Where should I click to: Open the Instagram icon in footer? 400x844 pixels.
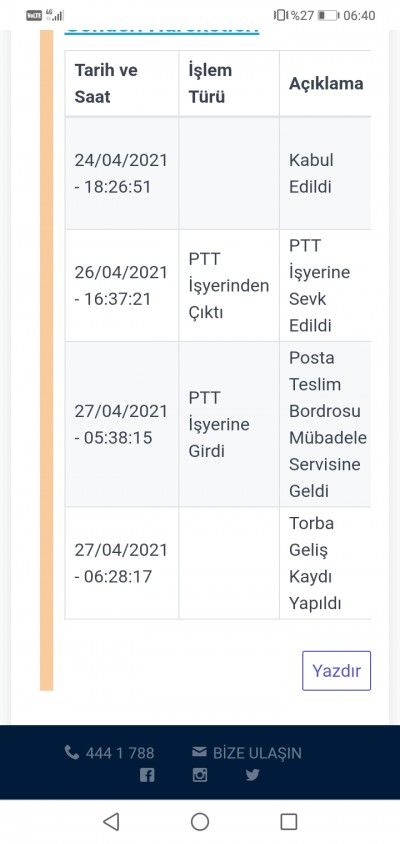(200, 775)
